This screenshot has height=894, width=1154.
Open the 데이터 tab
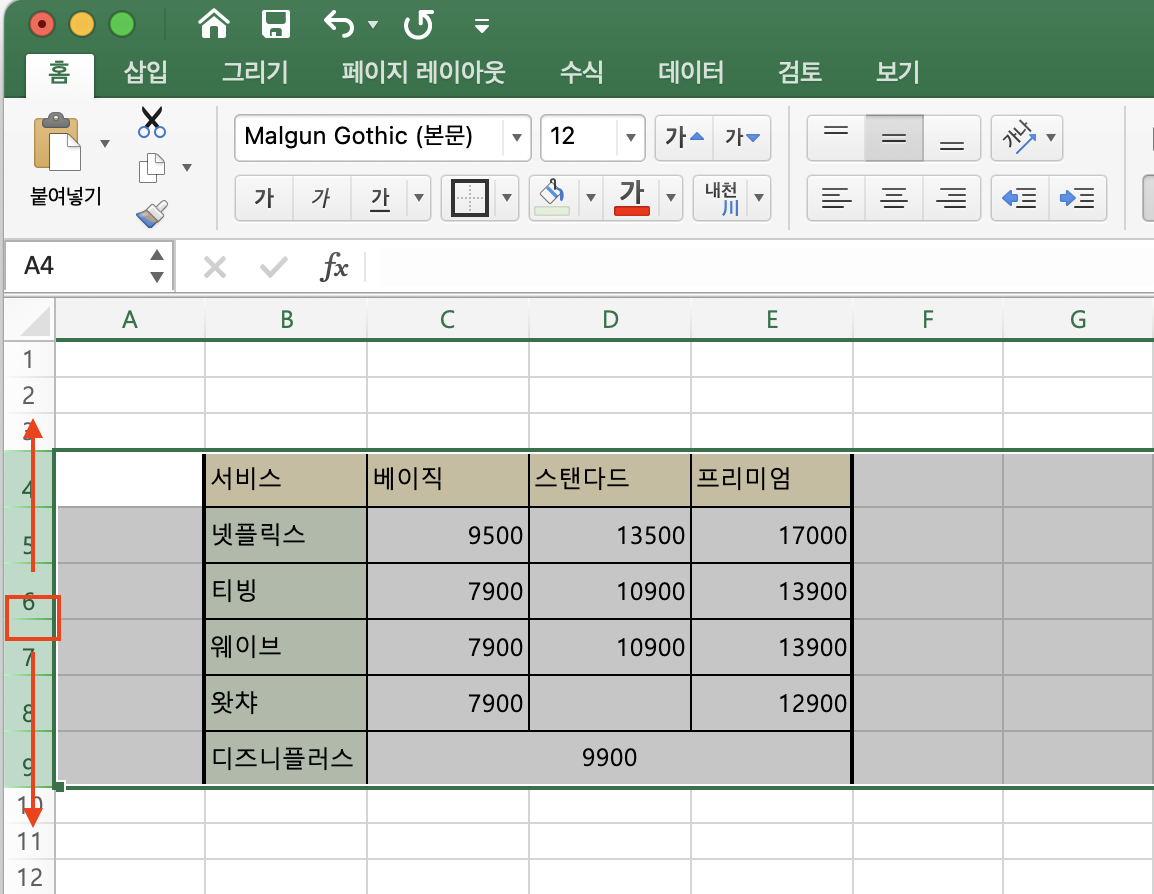point(690,72)
